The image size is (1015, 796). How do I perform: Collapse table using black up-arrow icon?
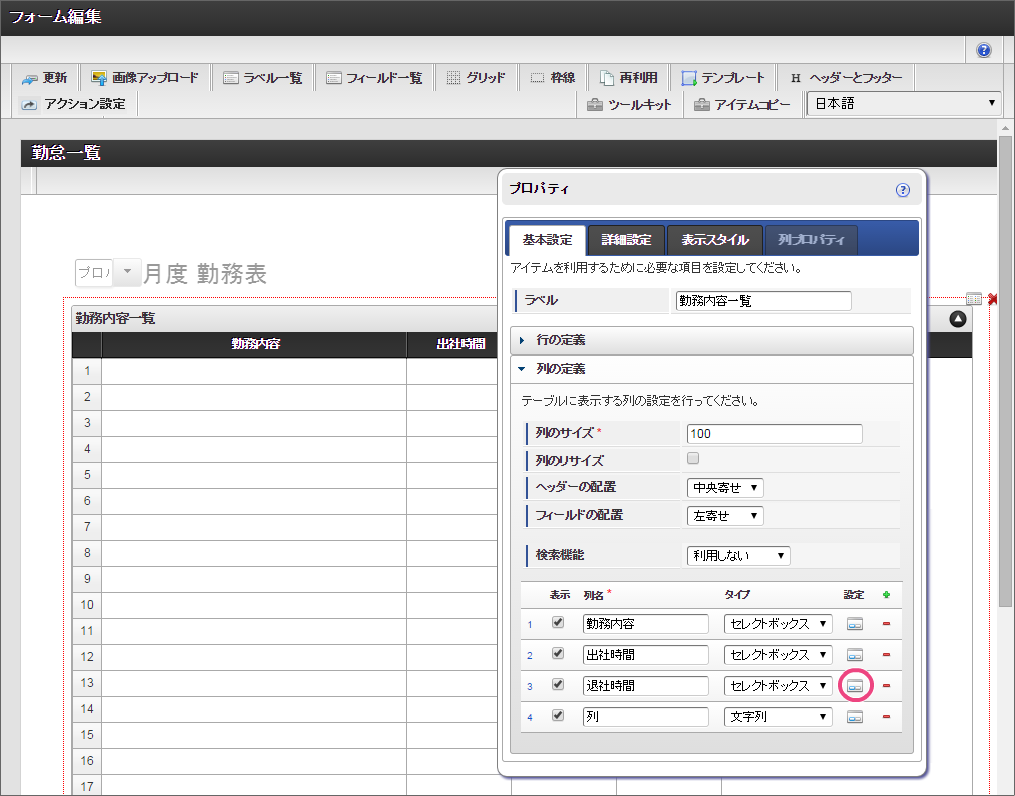tap(958, 319)
